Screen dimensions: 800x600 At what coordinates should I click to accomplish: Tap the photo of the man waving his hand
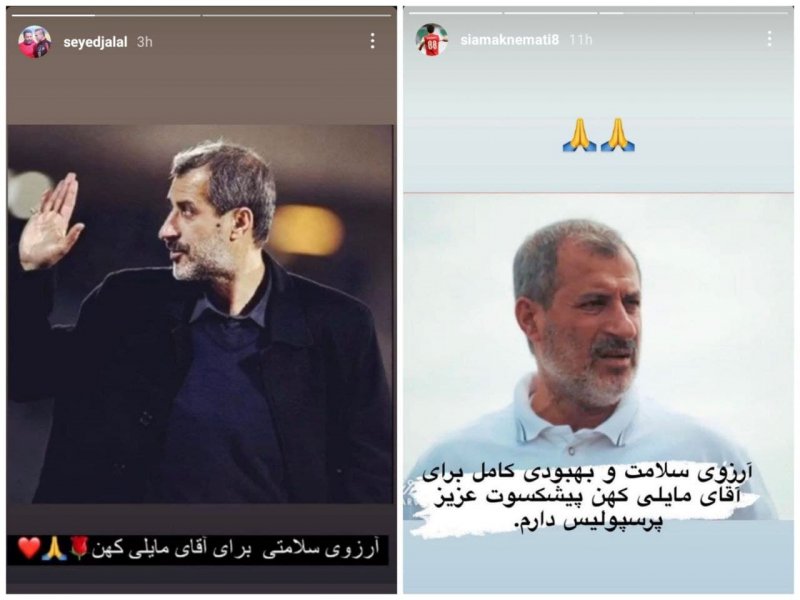200,314
